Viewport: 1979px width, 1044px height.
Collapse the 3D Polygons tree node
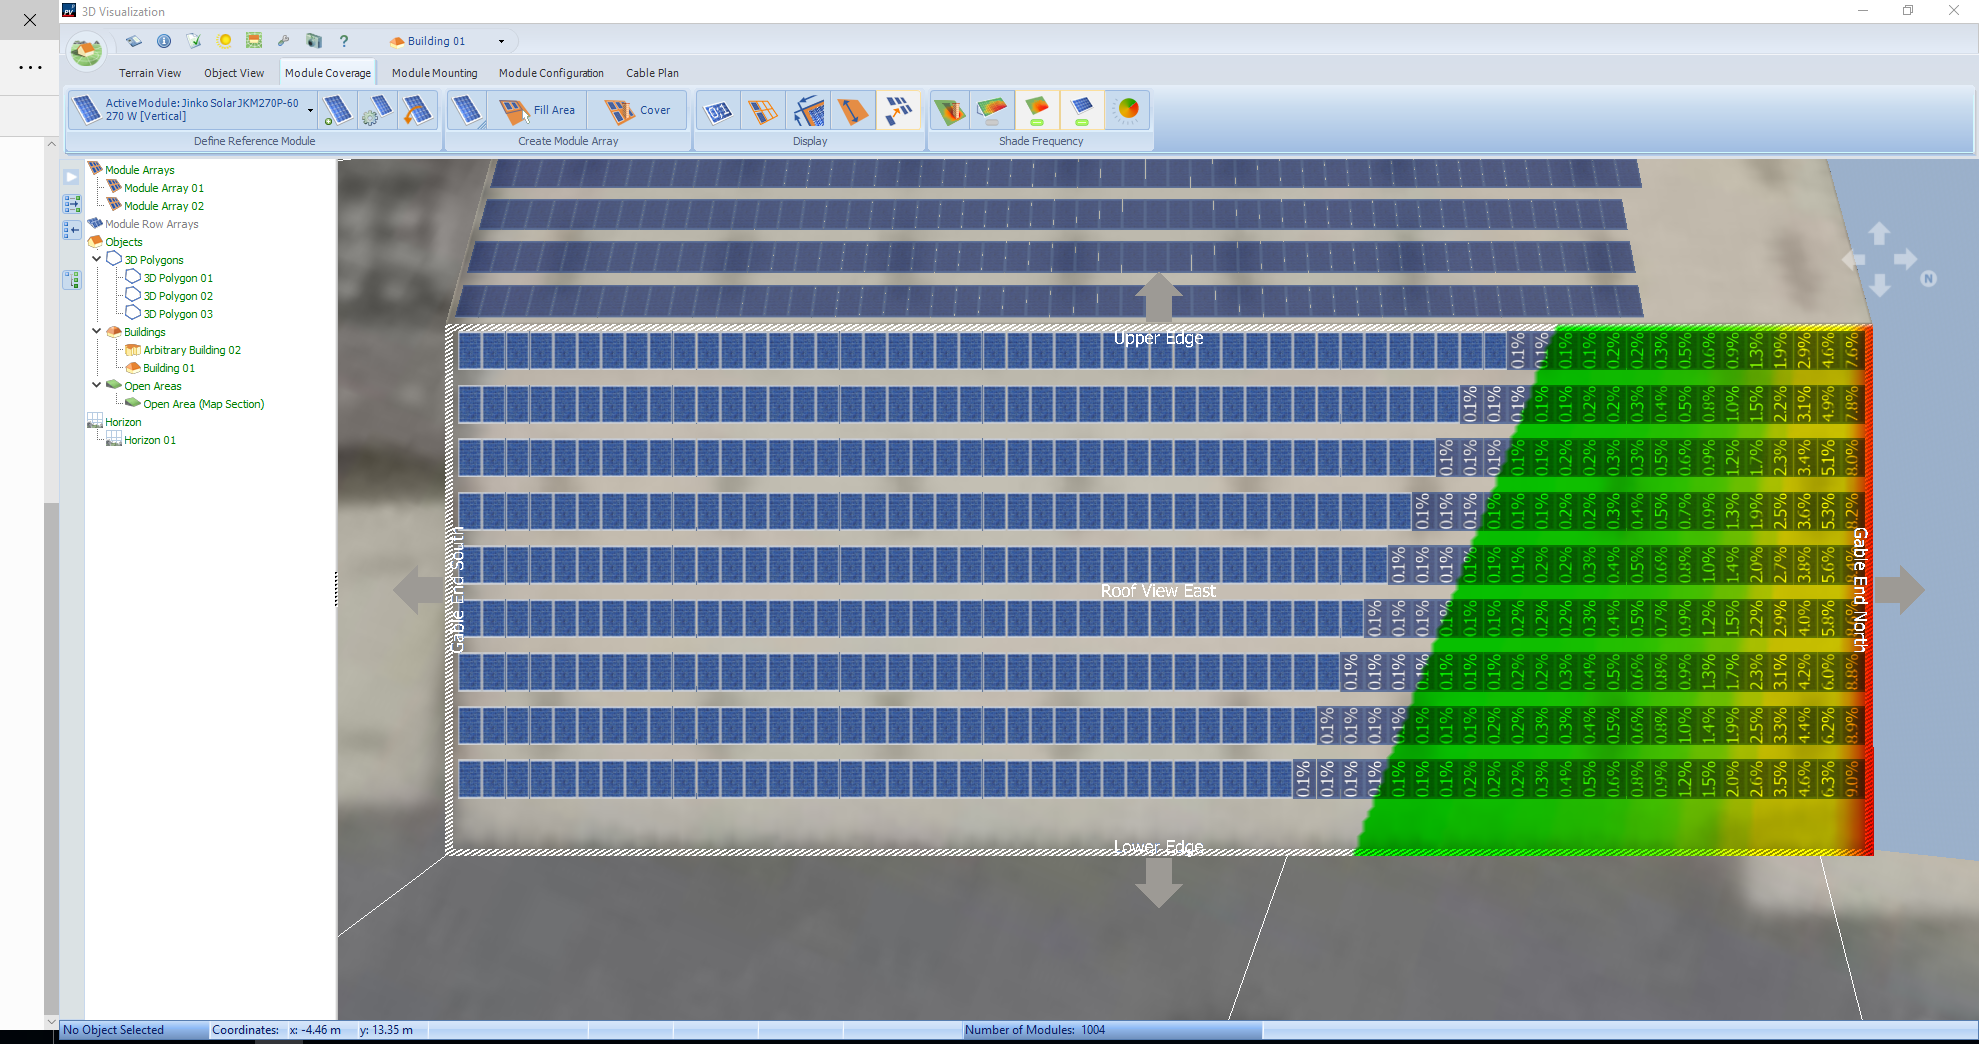click(98, 259)
